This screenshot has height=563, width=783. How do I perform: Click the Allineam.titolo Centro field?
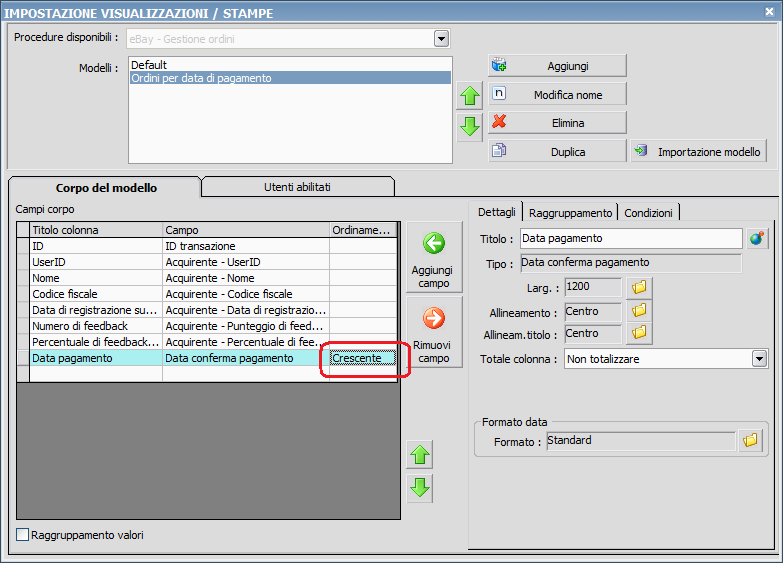593,334
